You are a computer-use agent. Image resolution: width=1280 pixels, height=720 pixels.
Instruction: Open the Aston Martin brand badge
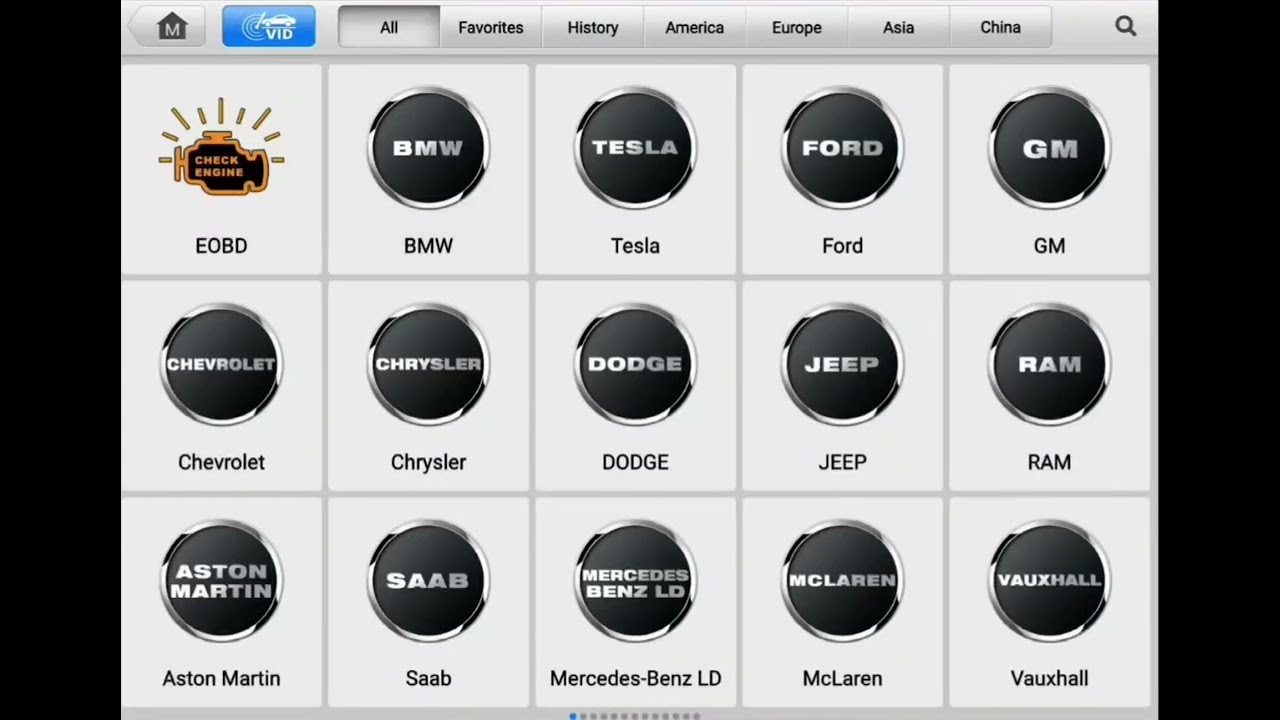coord(221,581)
